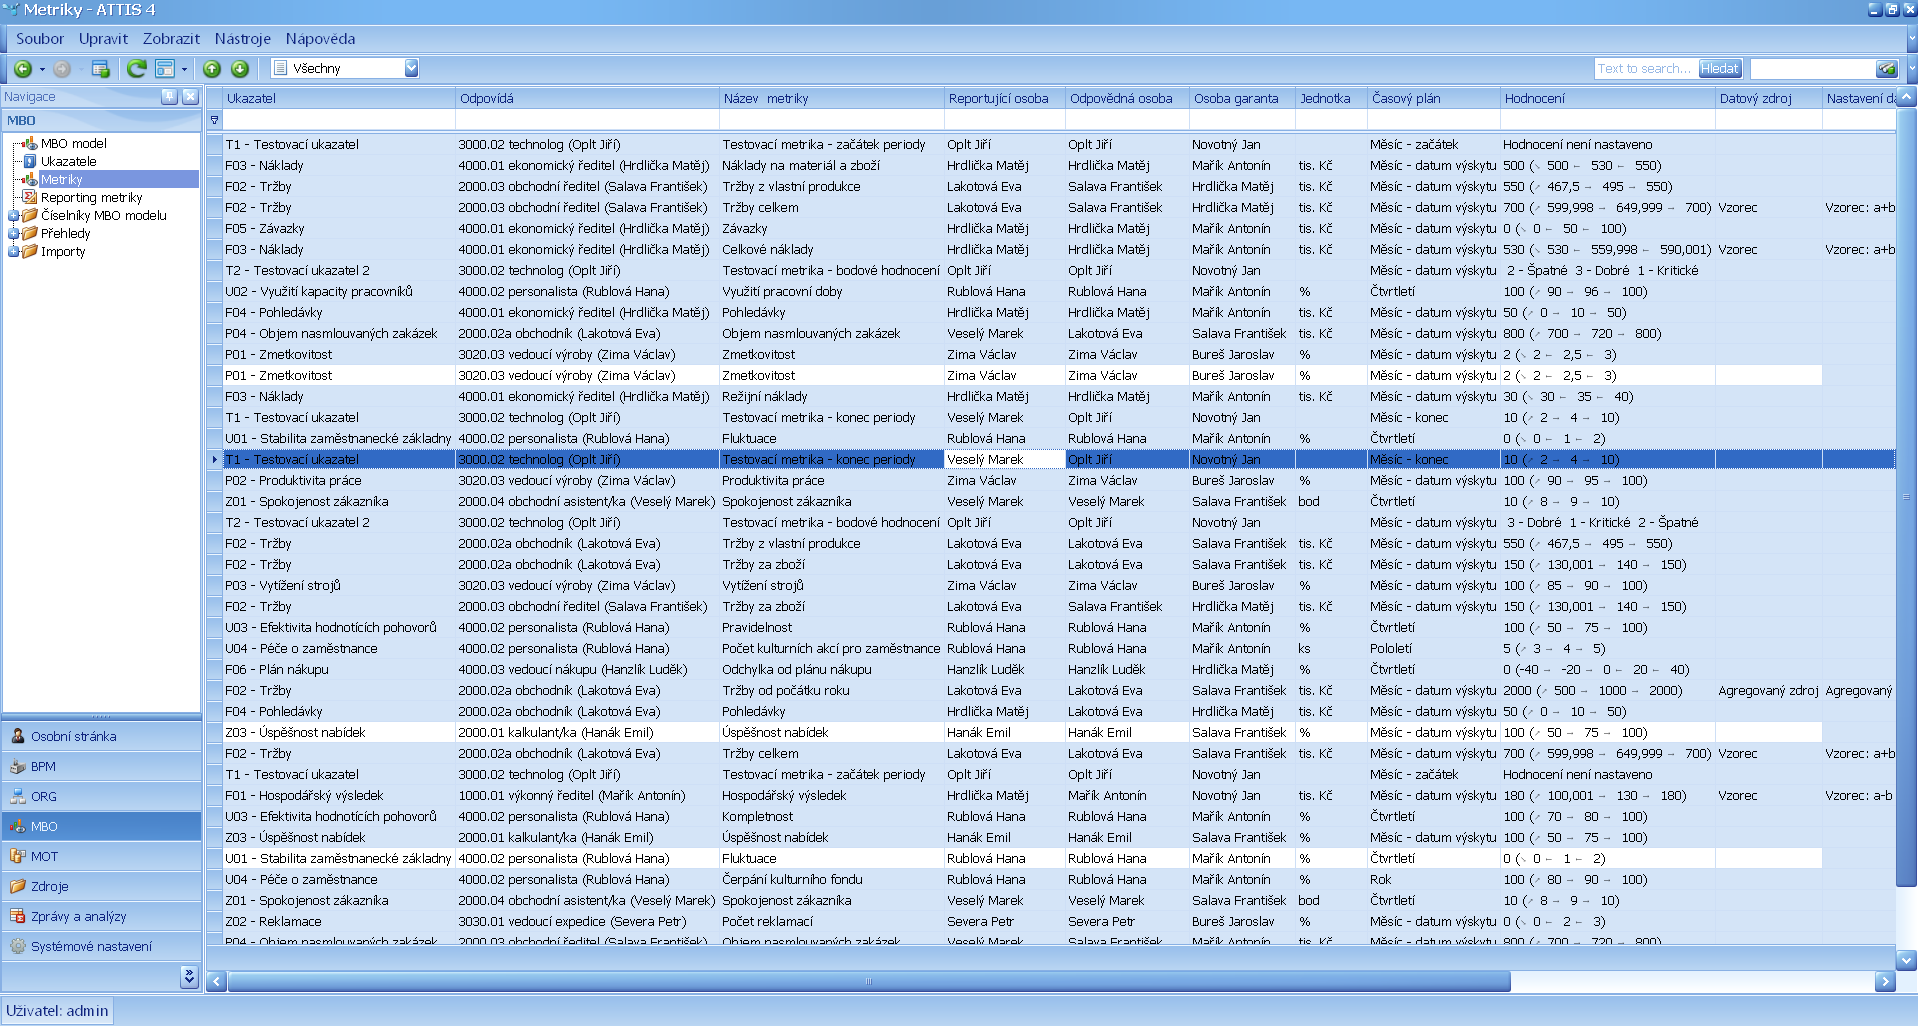Click the horizontal scrollbar left arrow
Screen dimensions: 1918x1026
(216, 982)
